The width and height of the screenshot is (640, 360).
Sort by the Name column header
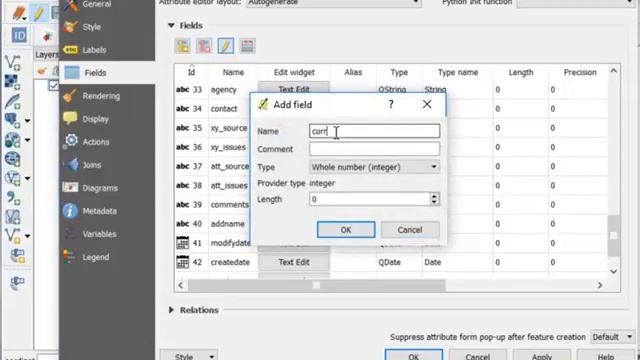(x=233, y=72)
